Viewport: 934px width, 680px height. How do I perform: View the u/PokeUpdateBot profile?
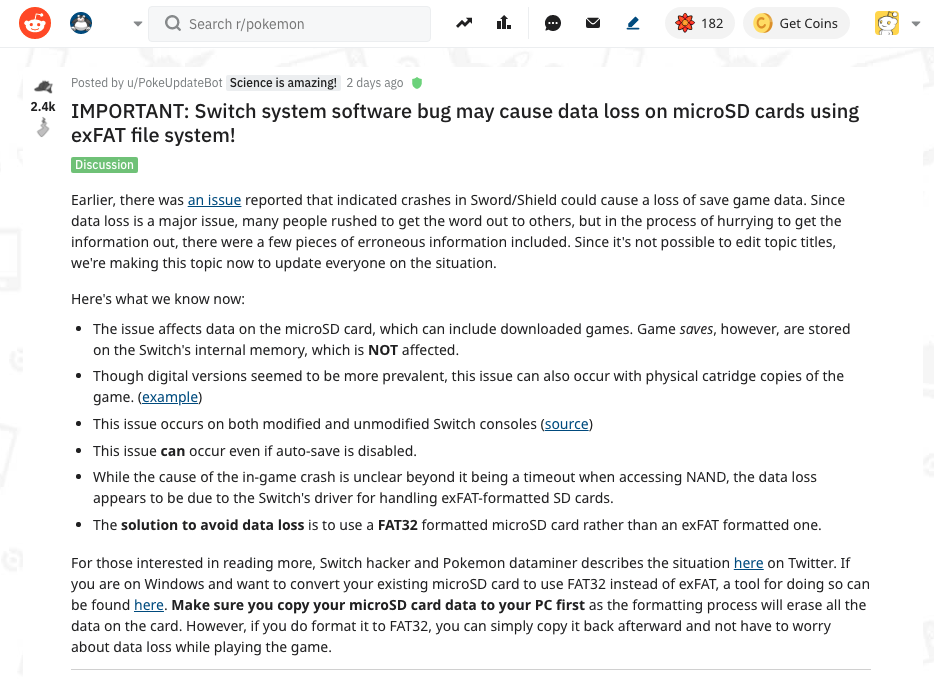pyautogui.click(x=175, y=83)
